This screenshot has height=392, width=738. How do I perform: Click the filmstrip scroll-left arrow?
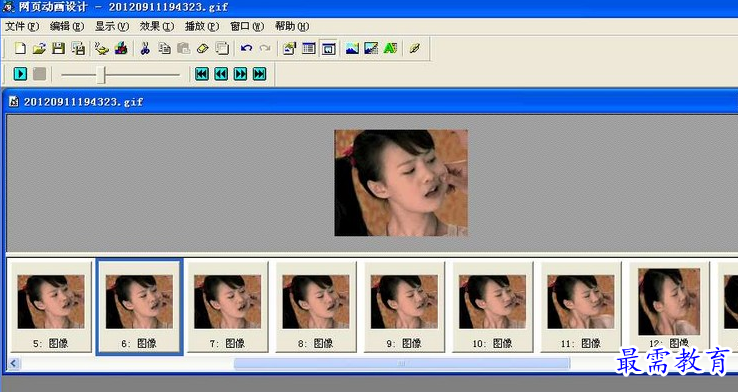(13, 363)
